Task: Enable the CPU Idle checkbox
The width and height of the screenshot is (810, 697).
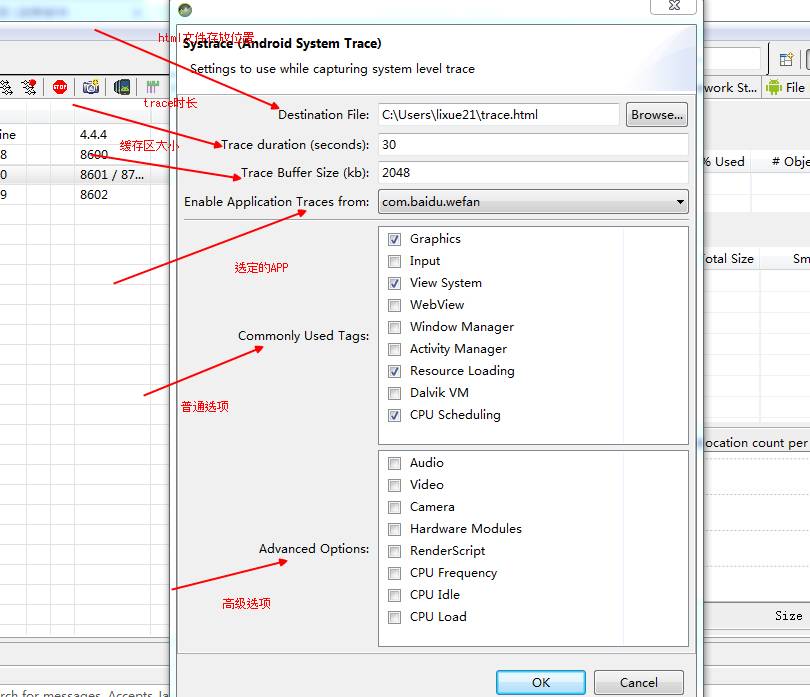Action: [394, 595]
